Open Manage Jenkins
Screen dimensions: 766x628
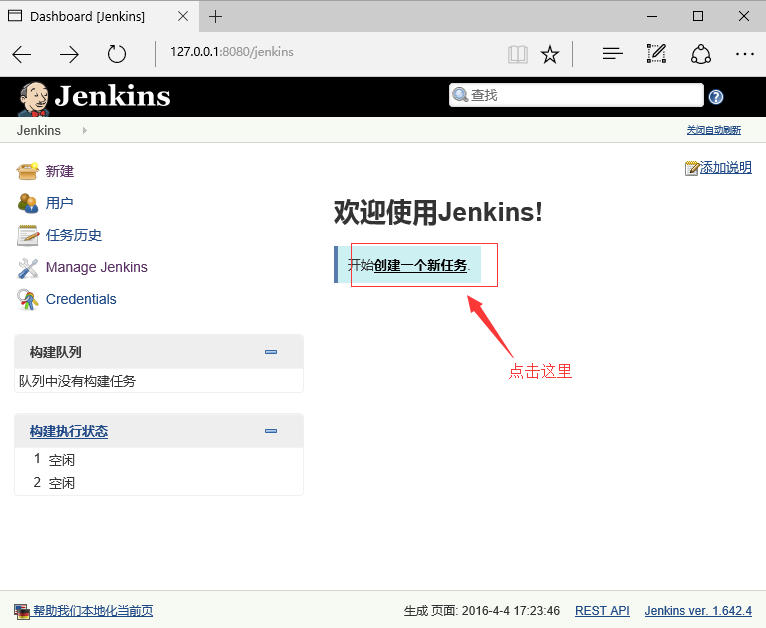(97, 267)
